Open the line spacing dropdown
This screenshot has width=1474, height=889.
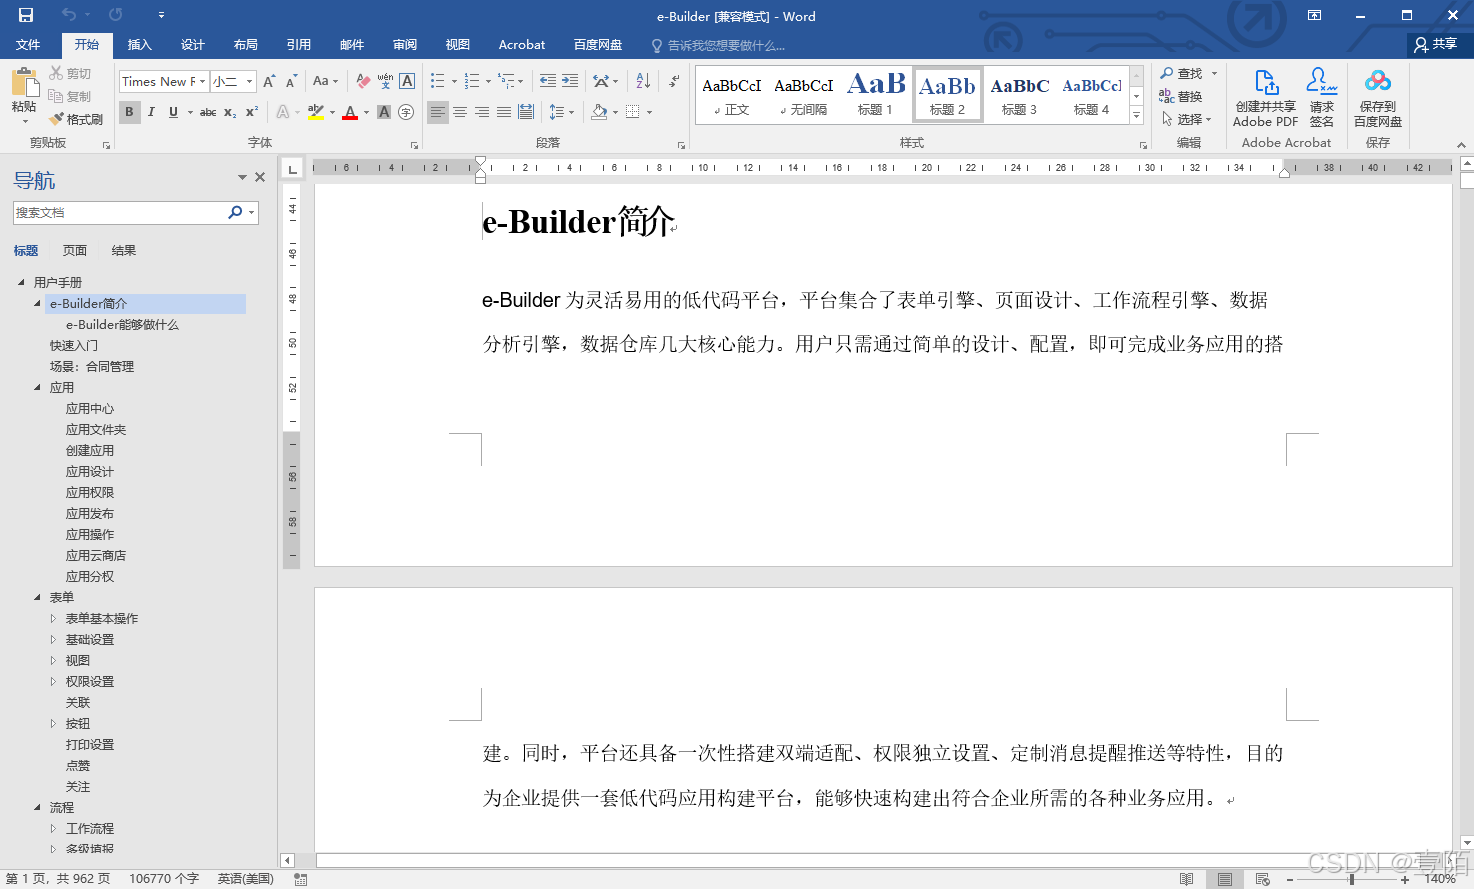(561, 112)
